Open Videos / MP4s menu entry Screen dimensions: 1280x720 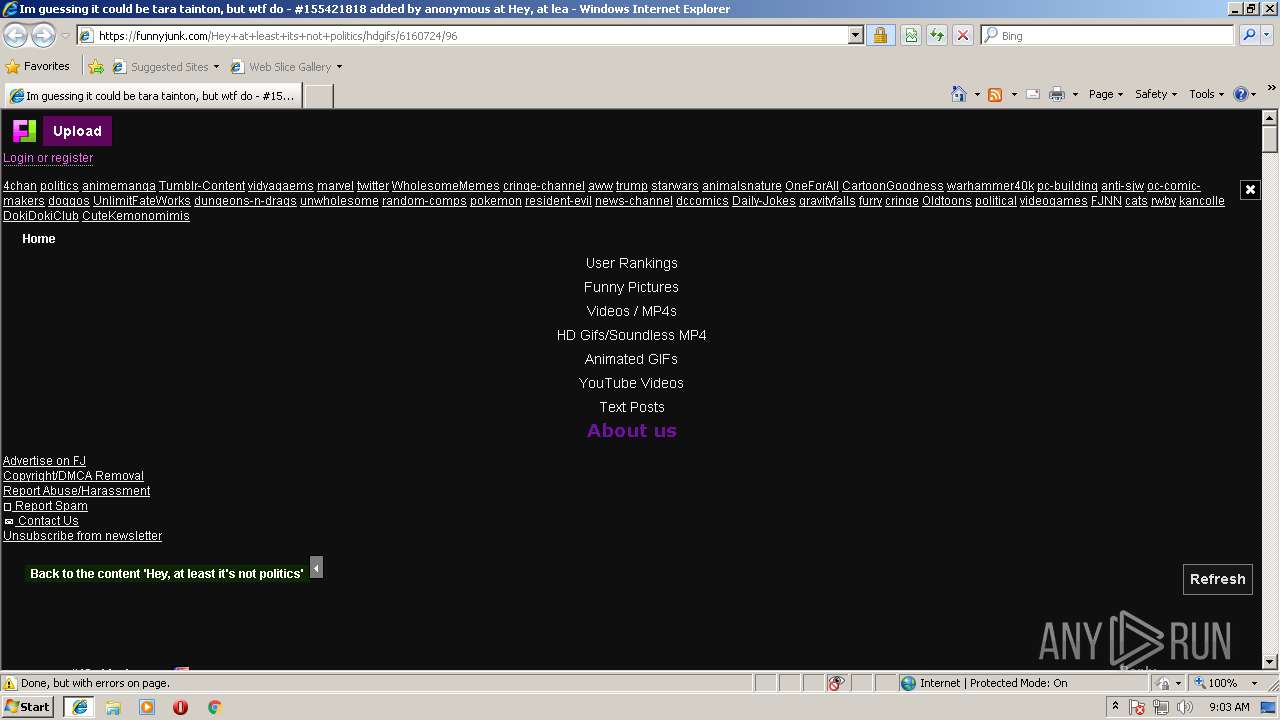point(632,311)
